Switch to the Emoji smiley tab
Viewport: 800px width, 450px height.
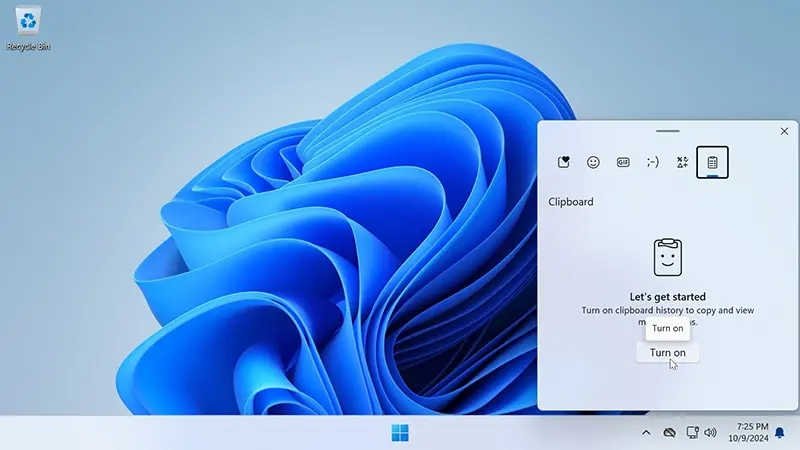click(x=593, y=162)
